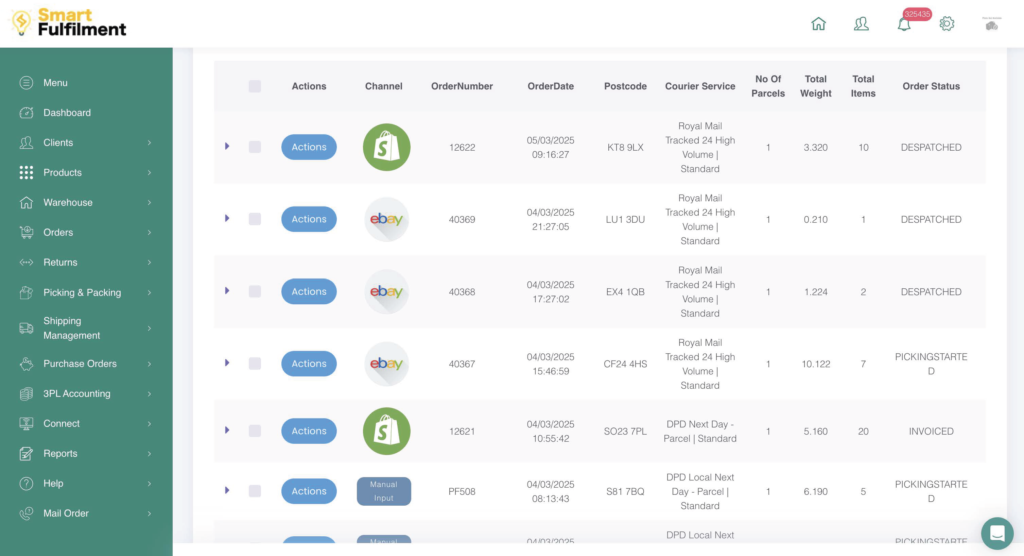Click the Shopify channel icon for order 12622

(x=386, y=147)
